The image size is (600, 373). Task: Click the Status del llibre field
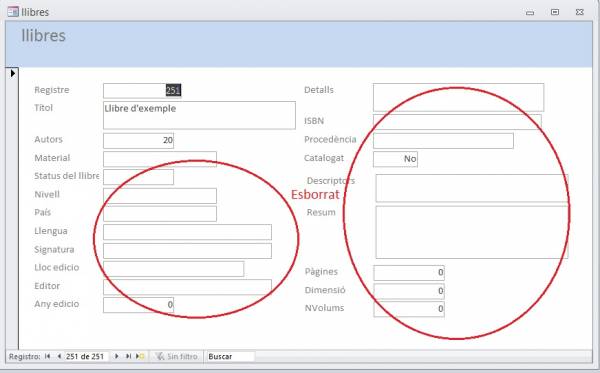139,177
